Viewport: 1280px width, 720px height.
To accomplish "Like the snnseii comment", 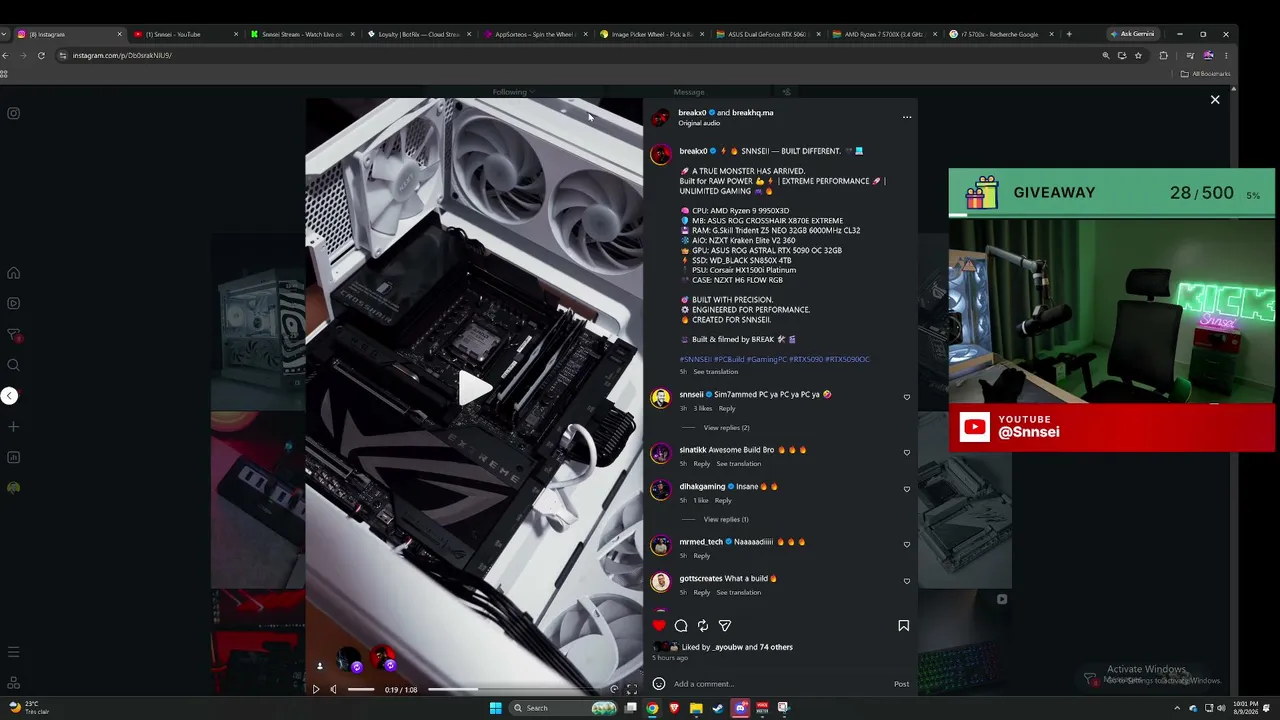I will pyautogui.click(x=907, y=397).
